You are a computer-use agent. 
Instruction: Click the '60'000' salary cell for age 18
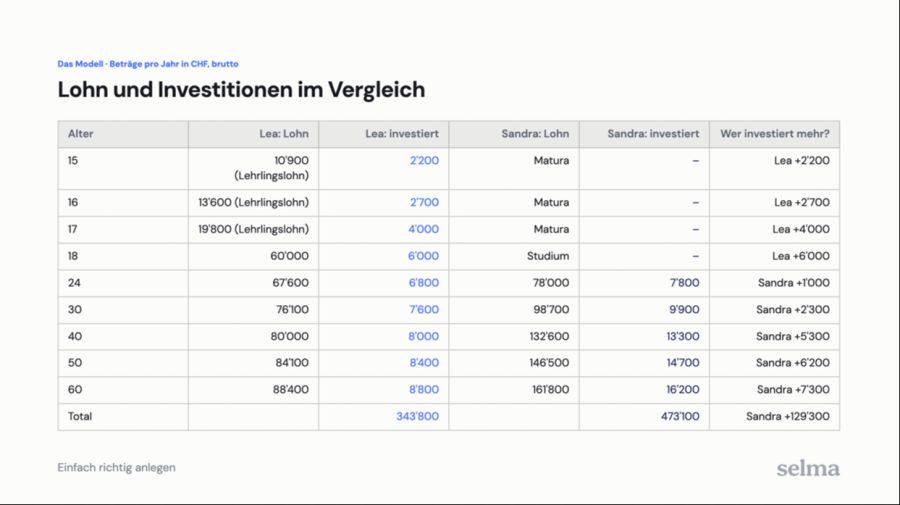(x=253, y=257)
